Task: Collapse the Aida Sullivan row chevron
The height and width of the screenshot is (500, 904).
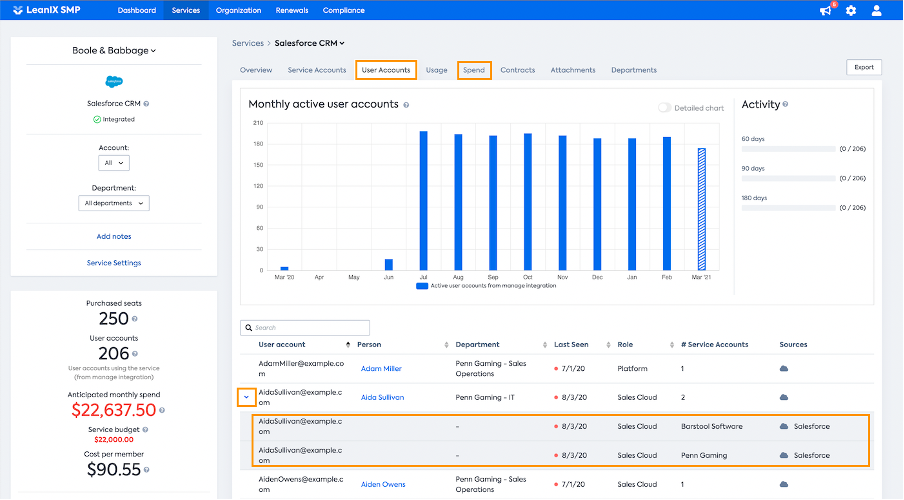Action: point(246,397)
